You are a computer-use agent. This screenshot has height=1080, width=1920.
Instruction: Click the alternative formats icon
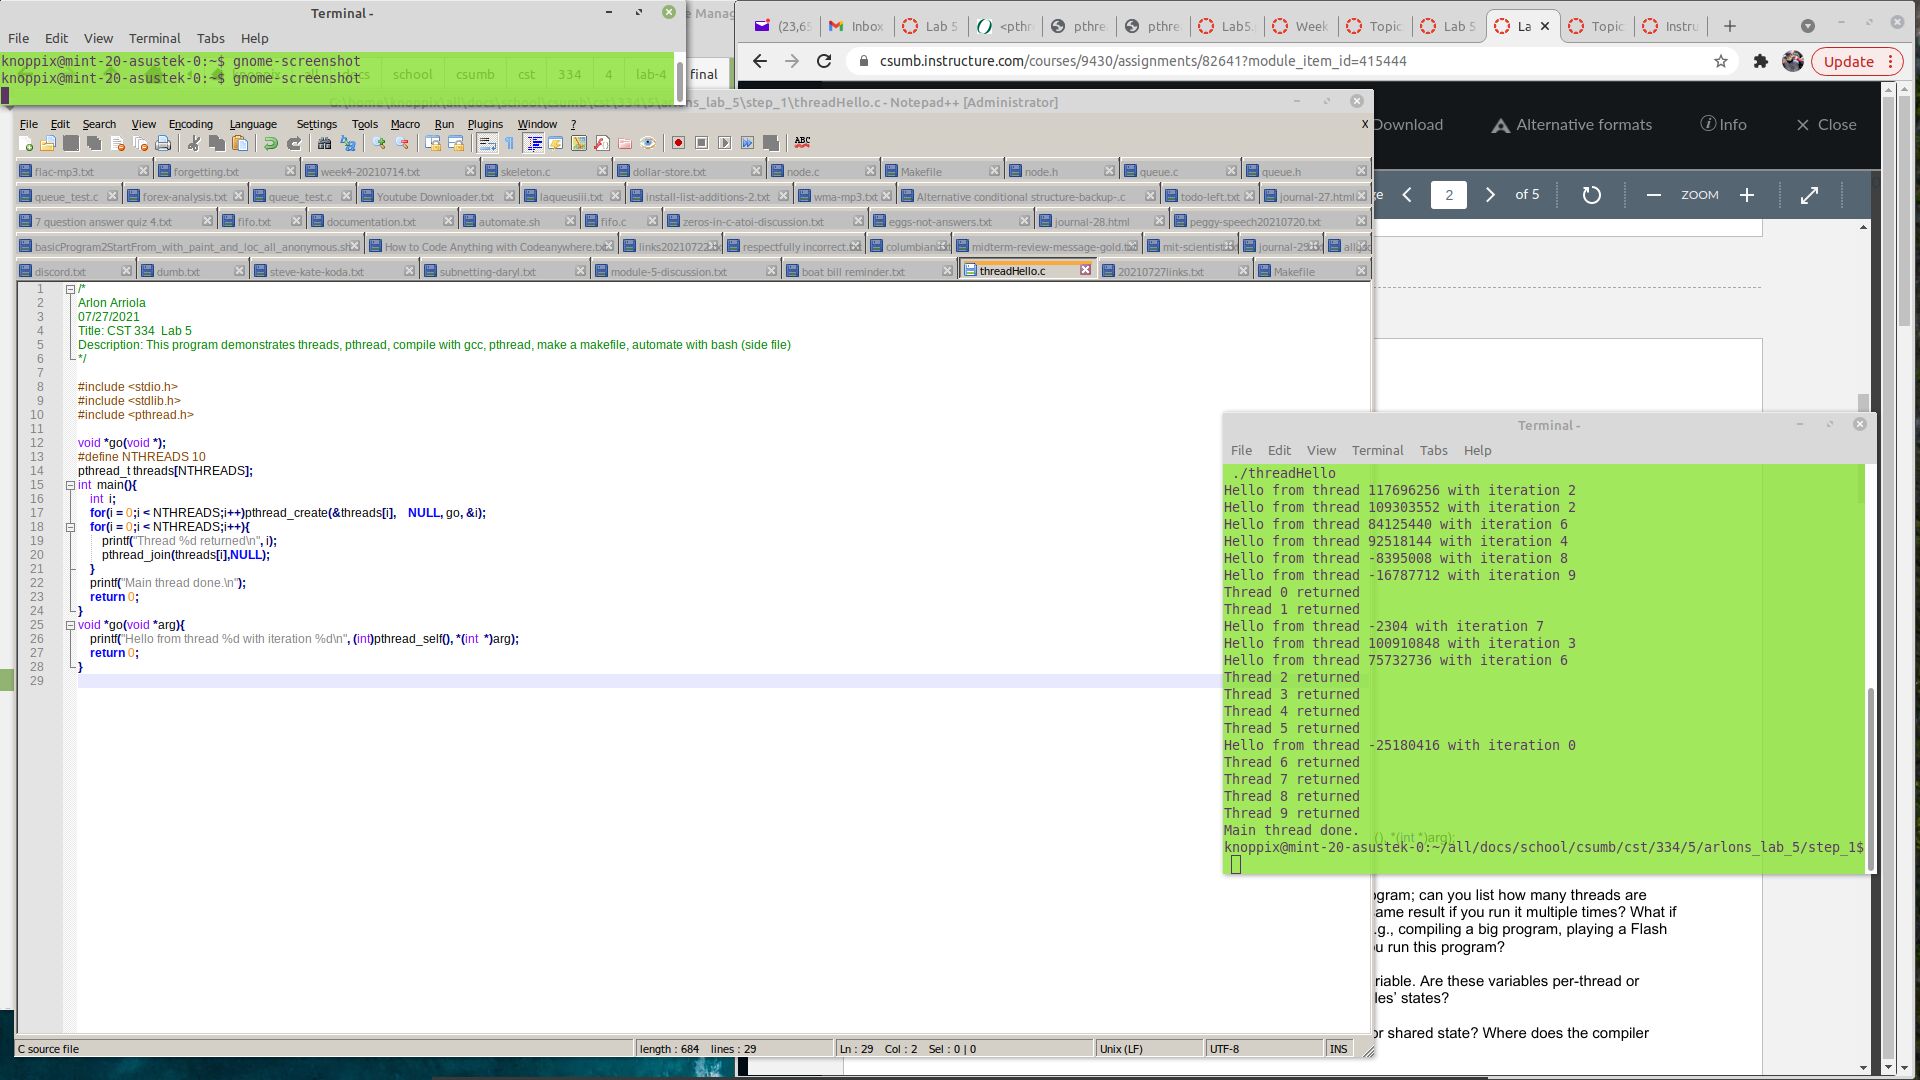pyautogui.click(x=1501, y=124)
